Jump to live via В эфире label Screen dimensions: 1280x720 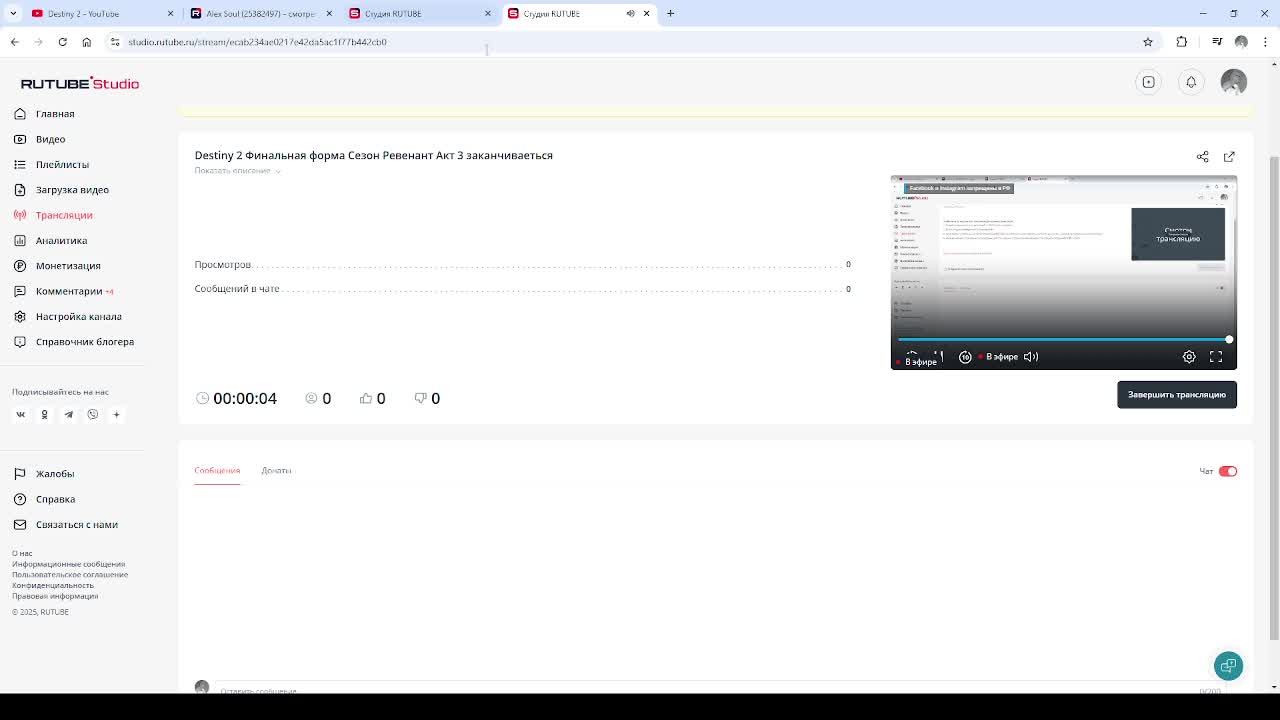1002,357
